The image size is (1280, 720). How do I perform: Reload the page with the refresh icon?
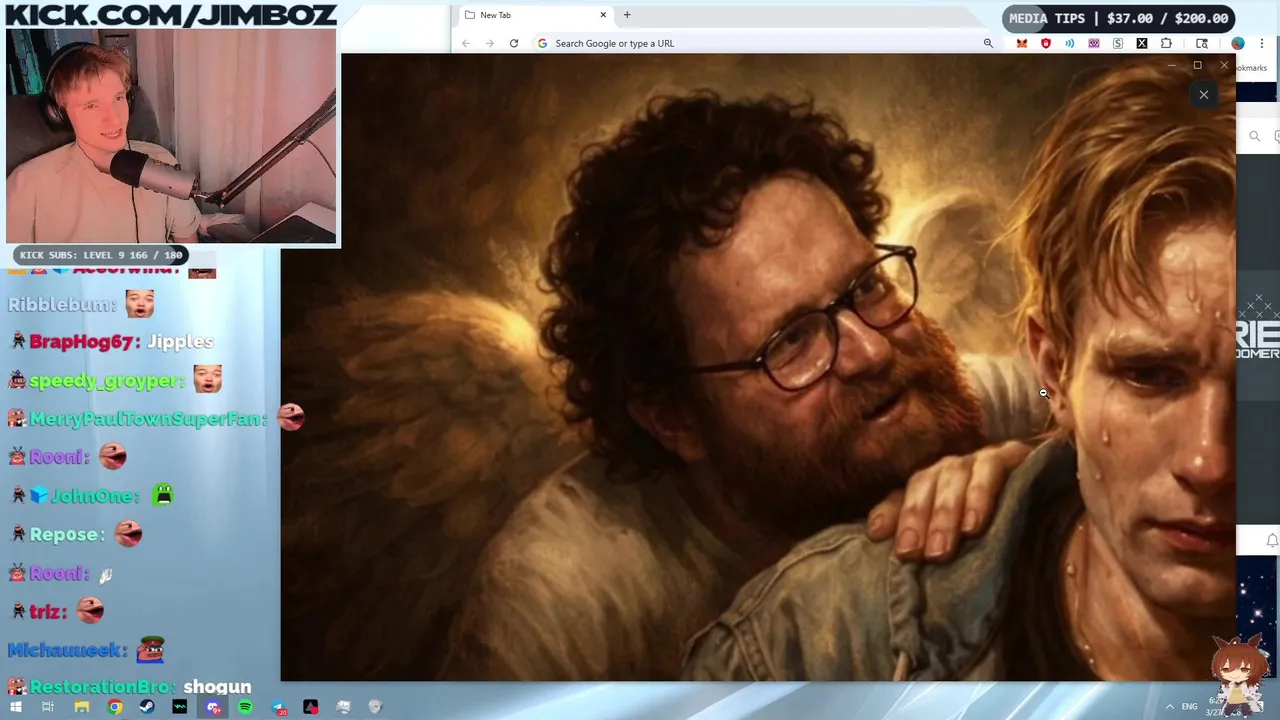(514, 43)
